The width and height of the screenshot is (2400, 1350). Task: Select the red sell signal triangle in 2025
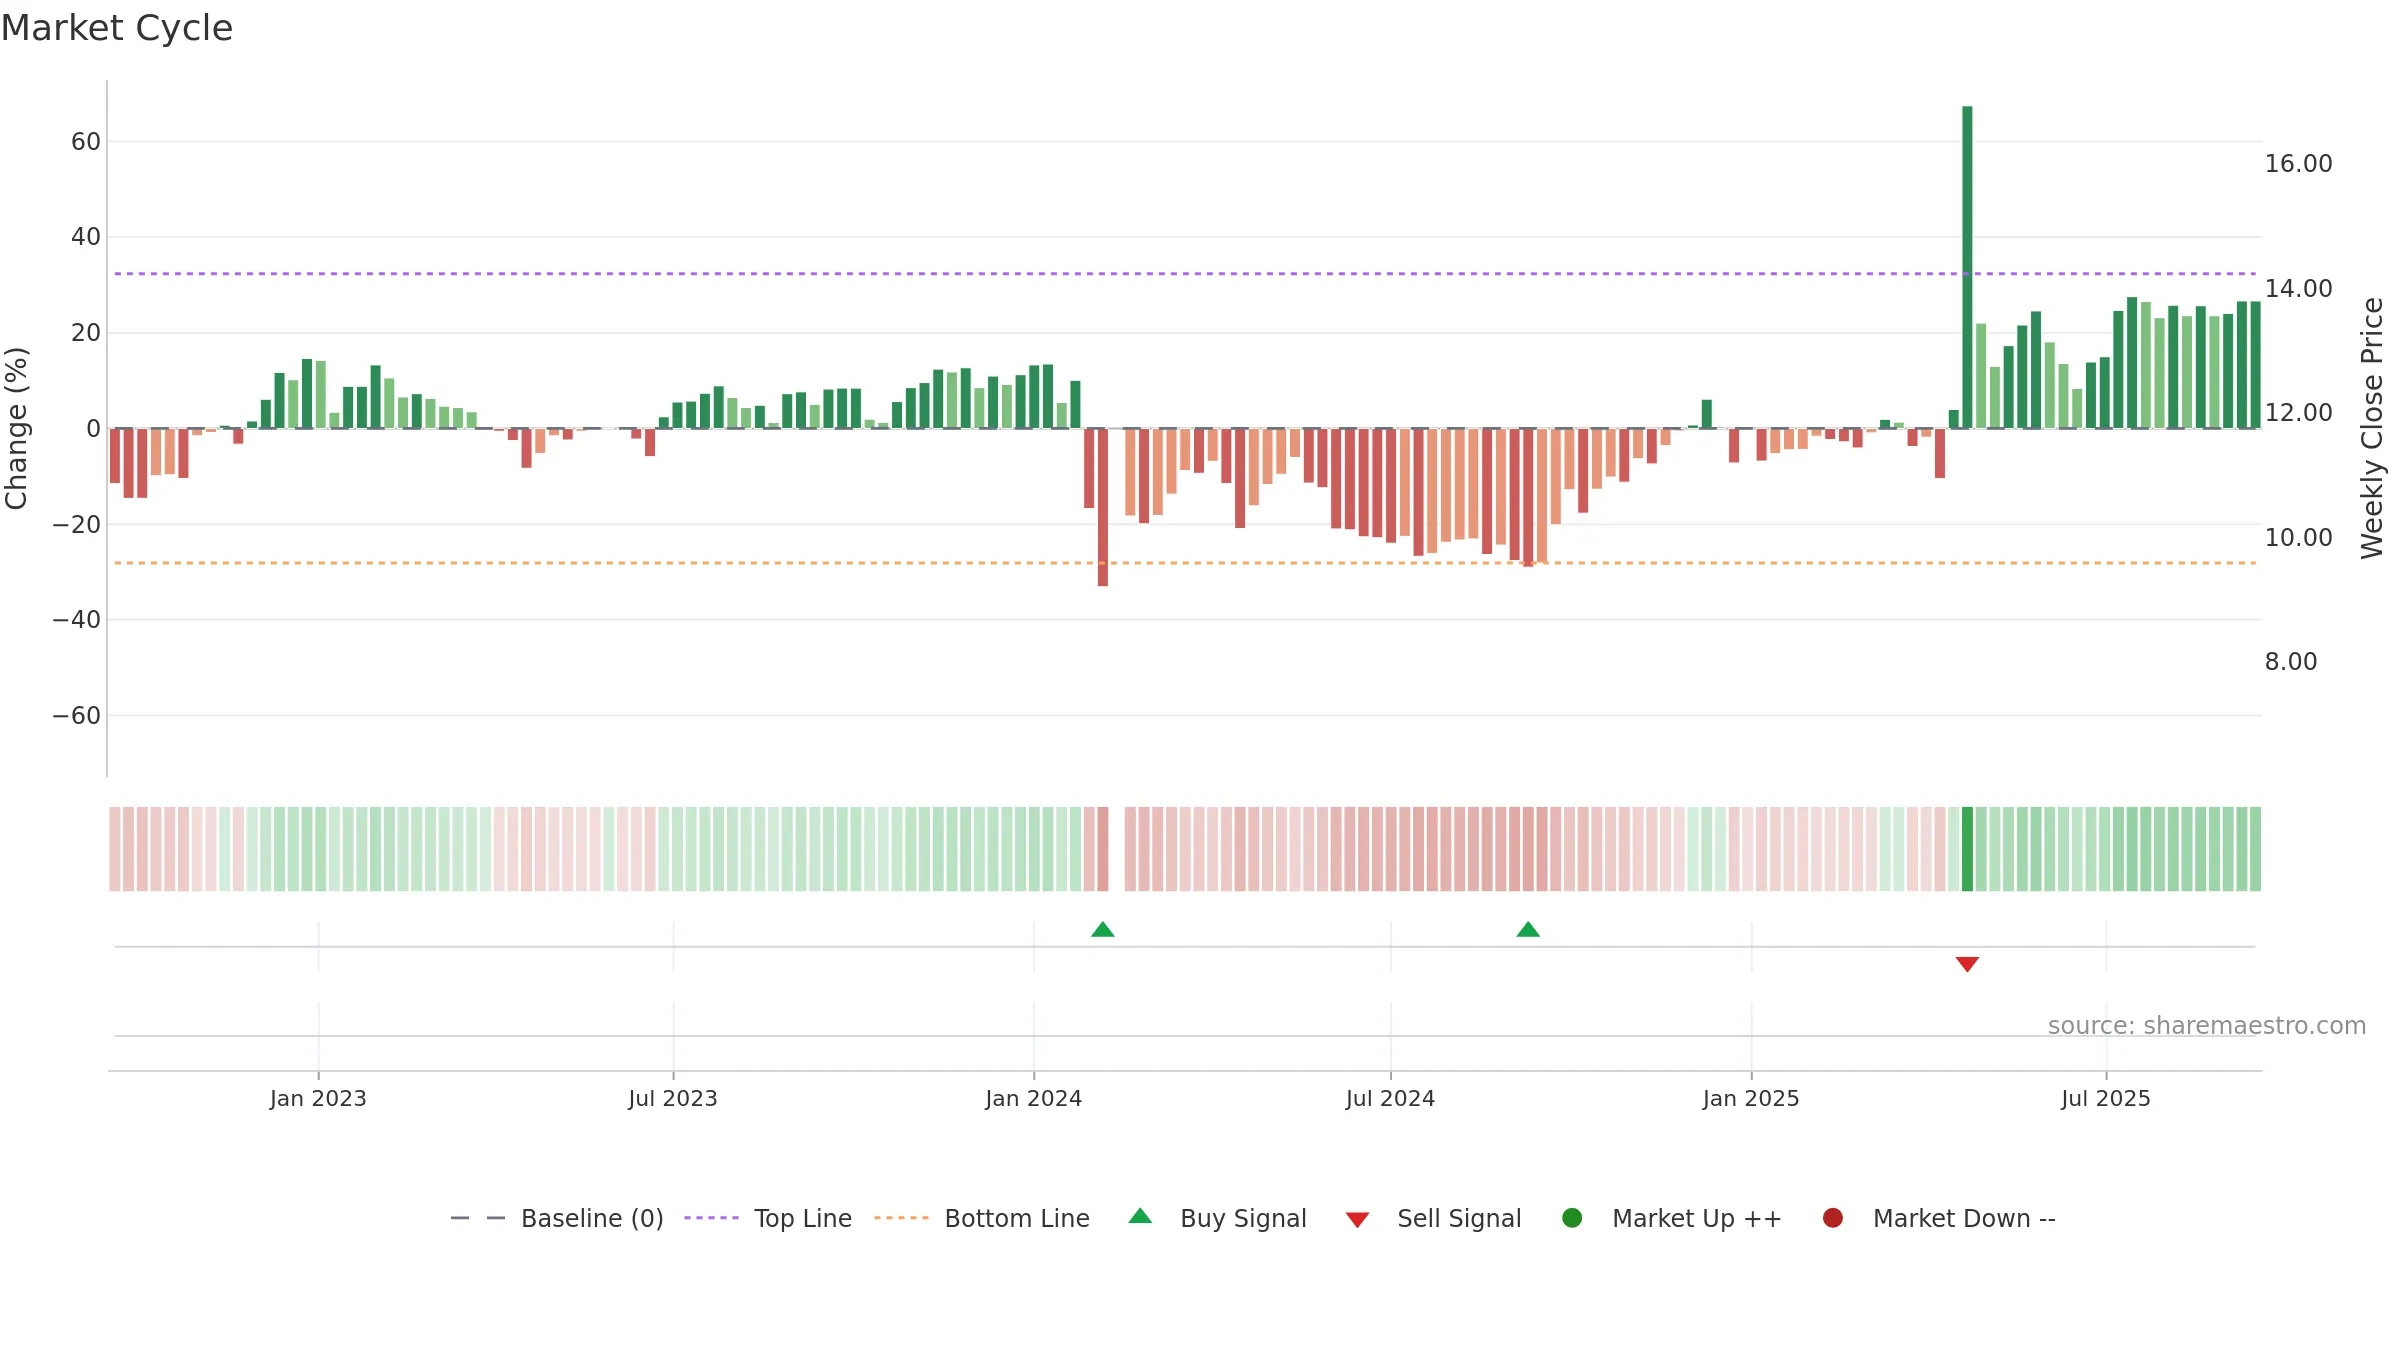point(1967,964)
